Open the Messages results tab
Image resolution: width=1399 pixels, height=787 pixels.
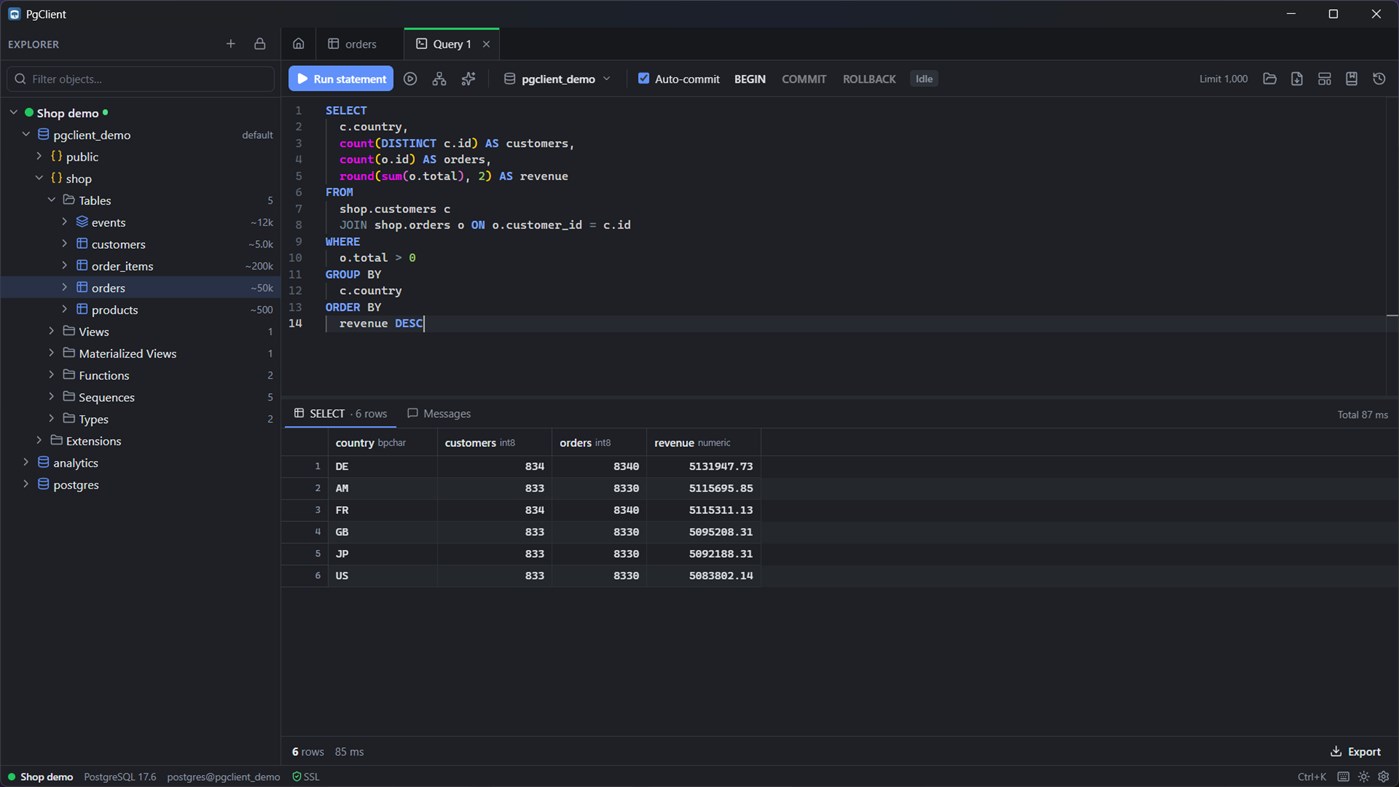click(x=439, y=414)
